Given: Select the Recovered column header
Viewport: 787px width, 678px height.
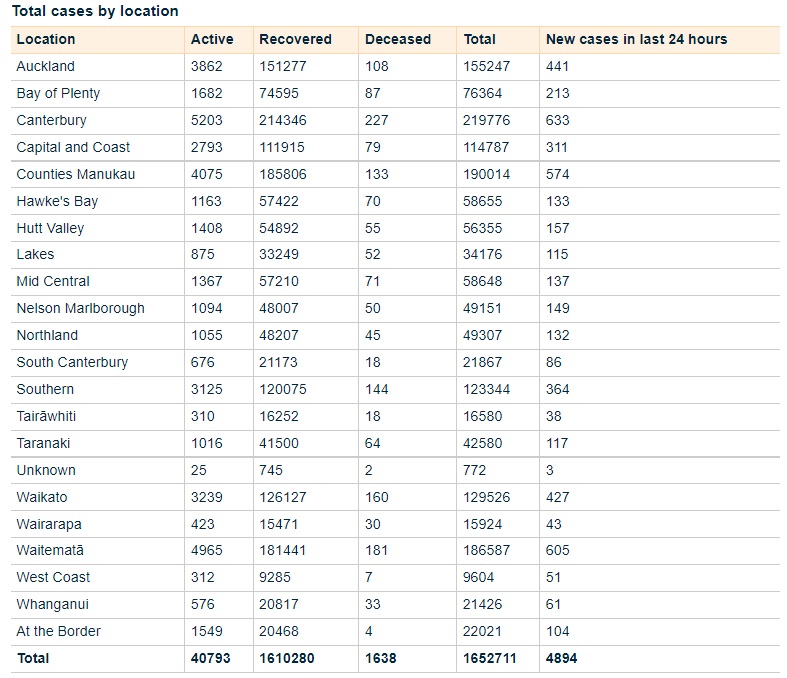Looking at the screenshot, I should (295, 39).
